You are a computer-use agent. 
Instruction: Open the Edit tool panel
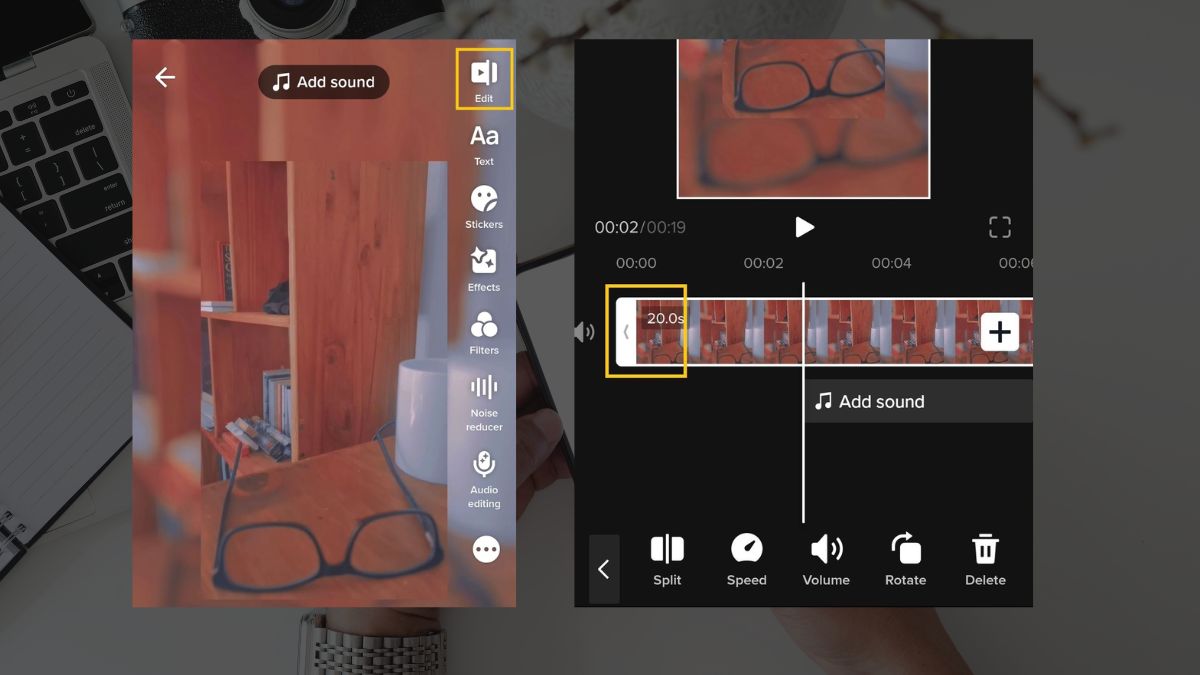[x=484, y=77]
